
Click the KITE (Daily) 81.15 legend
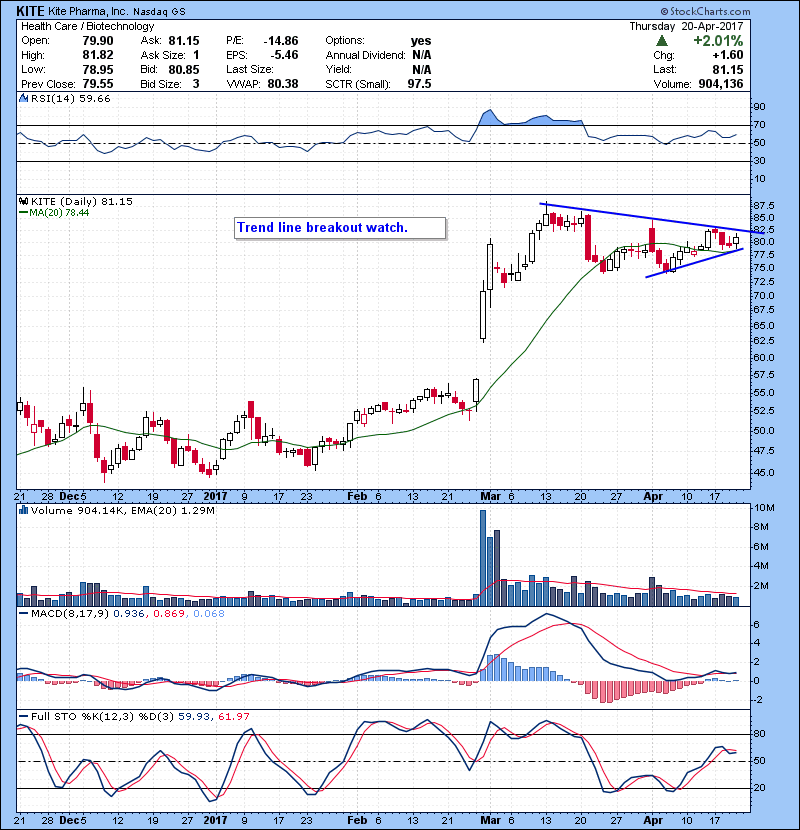82,201
